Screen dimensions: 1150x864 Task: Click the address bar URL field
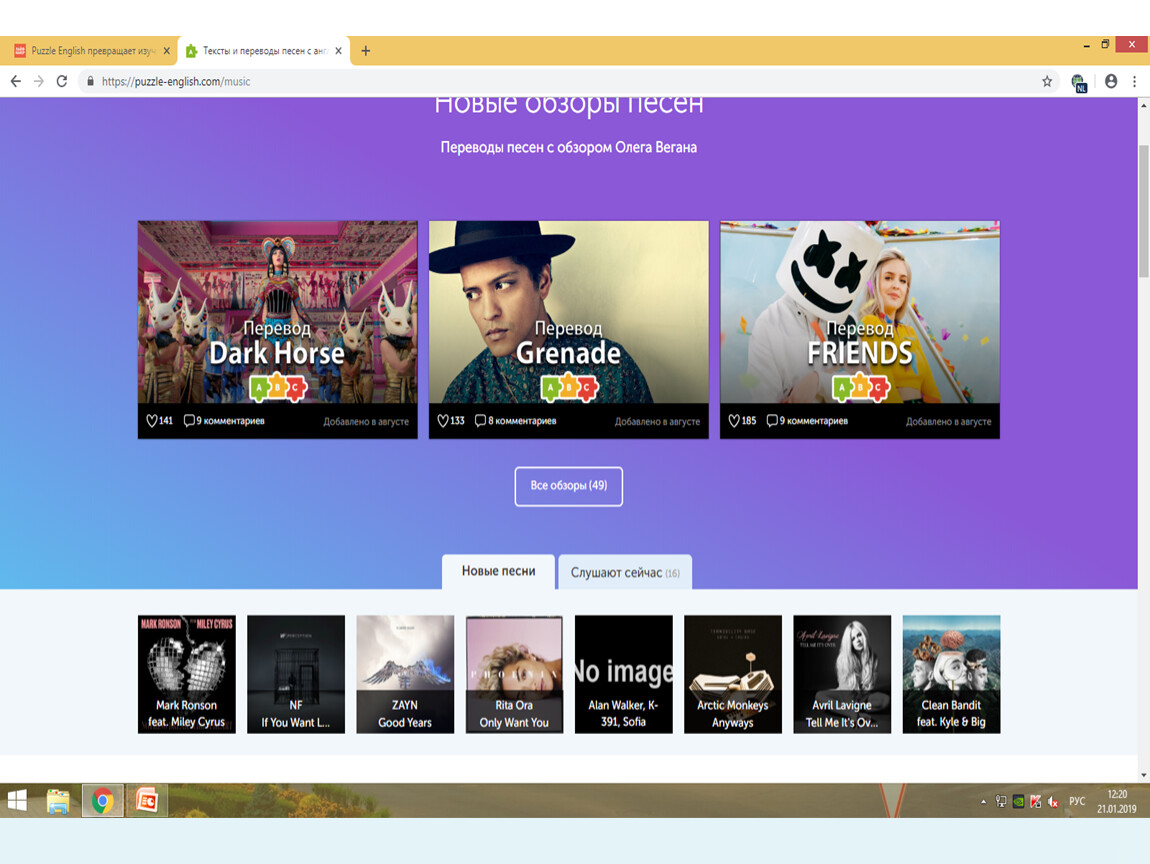coord(560,82)
